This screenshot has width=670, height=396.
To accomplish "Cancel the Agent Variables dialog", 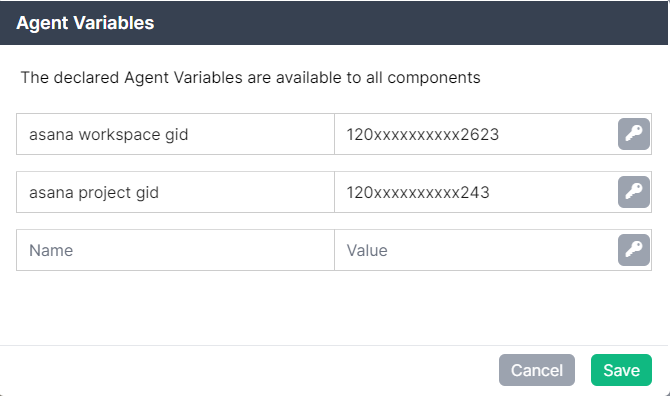I will coord(537,370).
